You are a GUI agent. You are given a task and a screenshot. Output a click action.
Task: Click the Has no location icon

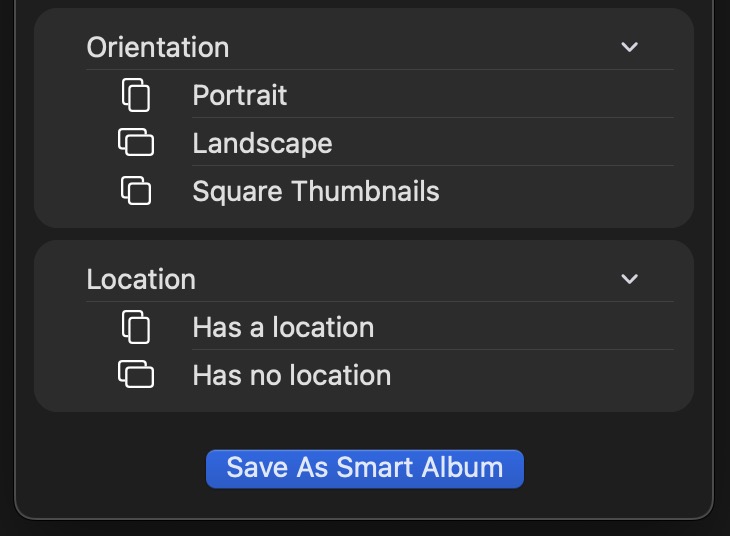point(136,375)
